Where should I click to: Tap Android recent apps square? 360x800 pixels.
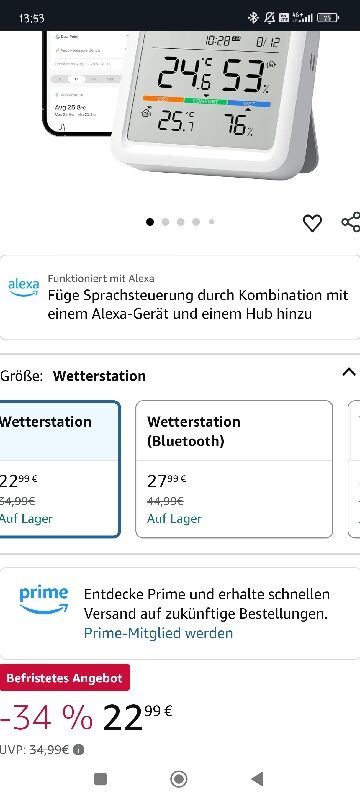100,779
